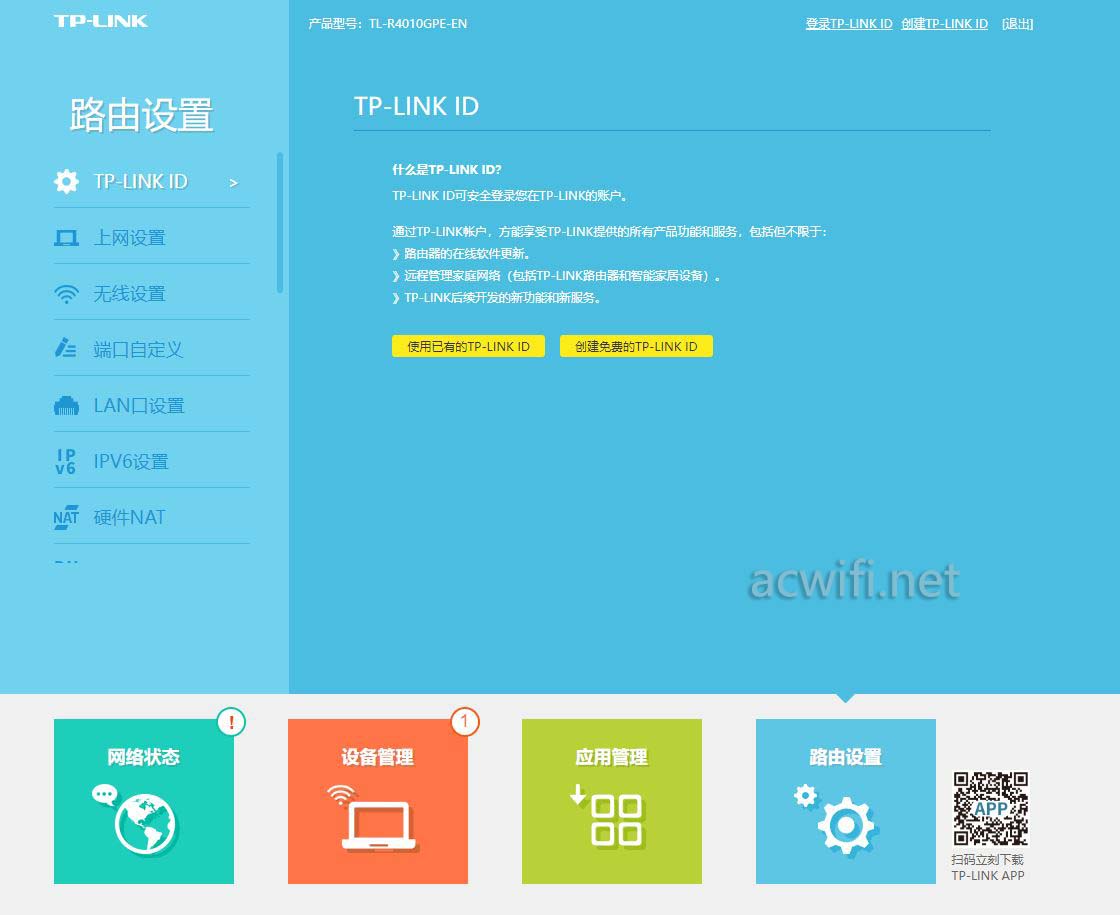Click the pencil icon for 端口自定义
Viewport: 1120px width, 915px height.
[66, 348]
